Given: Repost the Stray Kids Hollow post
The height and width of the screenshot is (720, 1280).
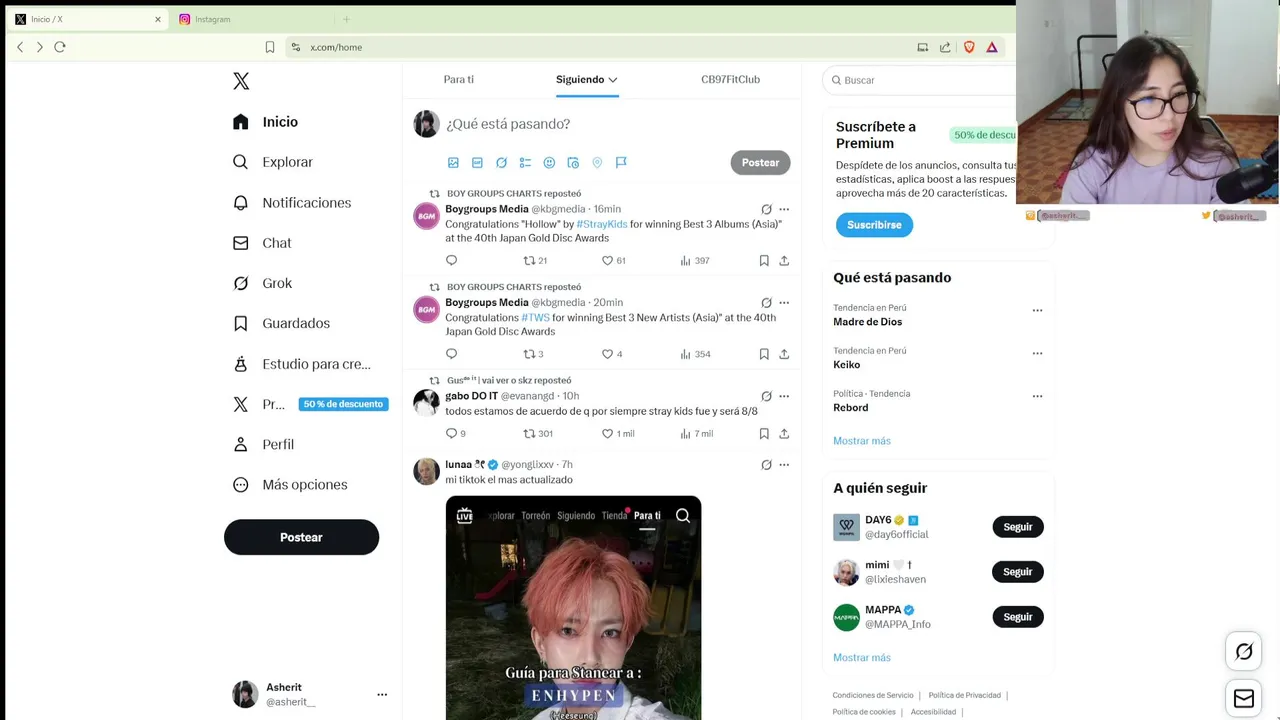Looking at the screenshot, I should [x=535, y=260].
